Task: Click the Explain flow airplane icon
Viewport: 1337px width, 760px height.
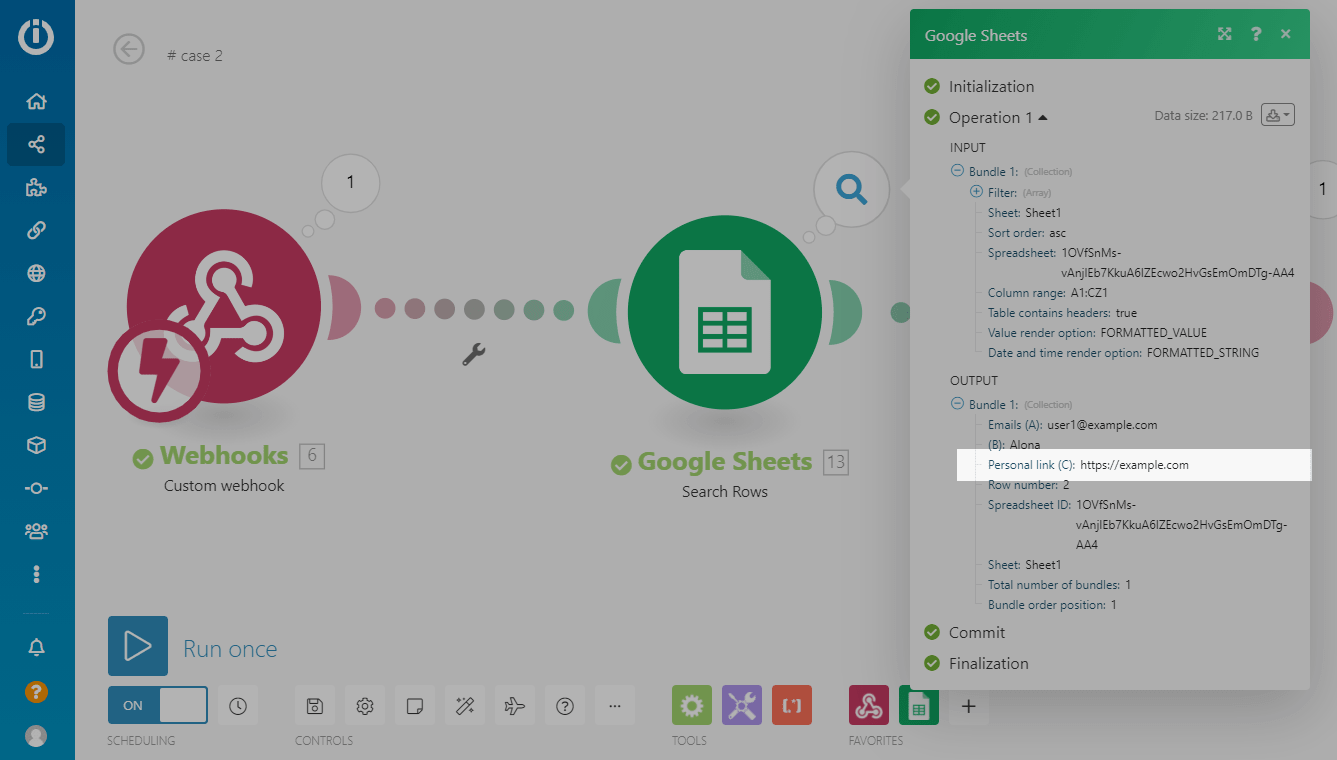Action: coord(515,706)
